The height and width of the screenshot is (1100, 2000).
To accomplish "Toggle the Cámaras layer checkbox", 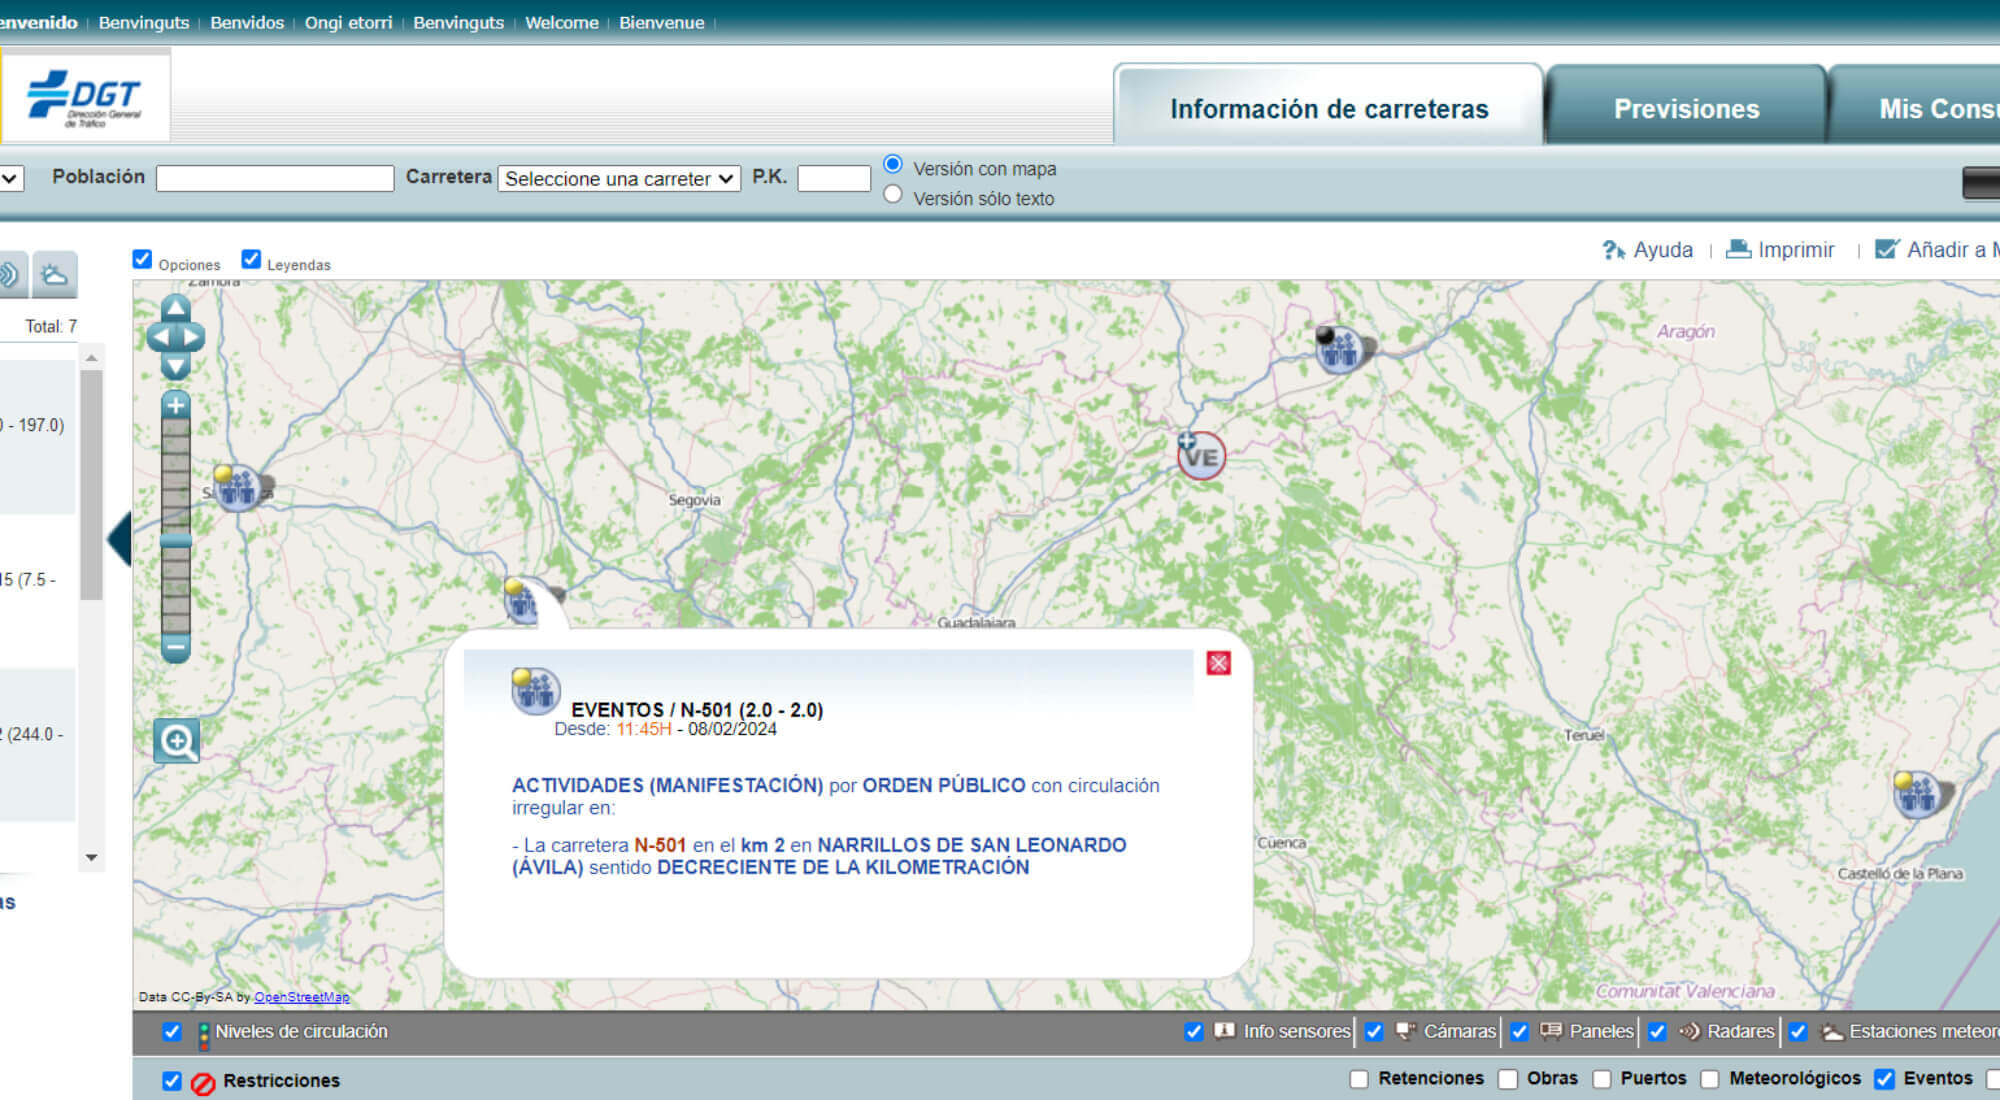I will (1374, 1031).
